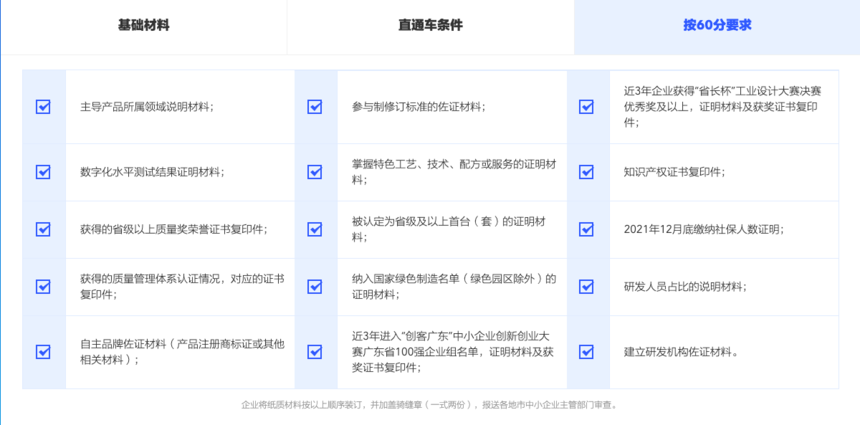
Task: Toggle 建立研发机构佐证材料 checkbox
Action: coord(587,351)
